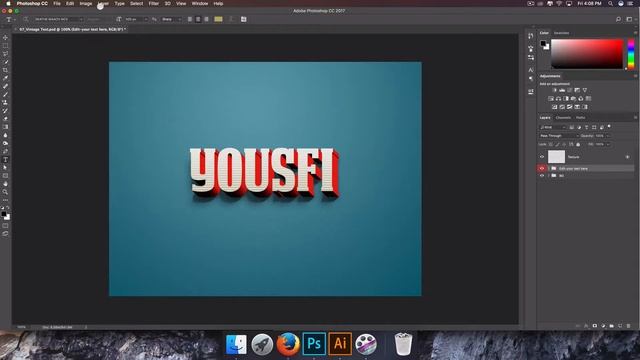Viewport: 640px width, 360px height.
Task: Open the Filter menu
Action: pos(153,3)
